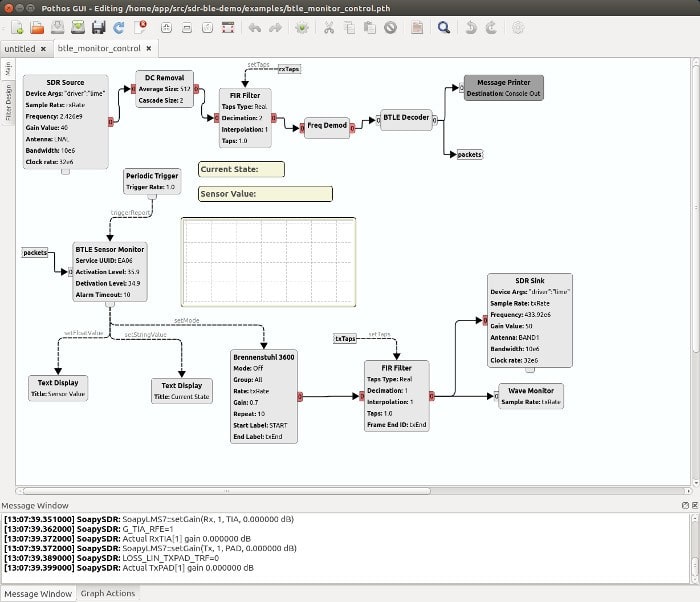Click the disable block circle-slash icon
The height and width of the screenshot is (602, 700).
(x=391, y=28)
